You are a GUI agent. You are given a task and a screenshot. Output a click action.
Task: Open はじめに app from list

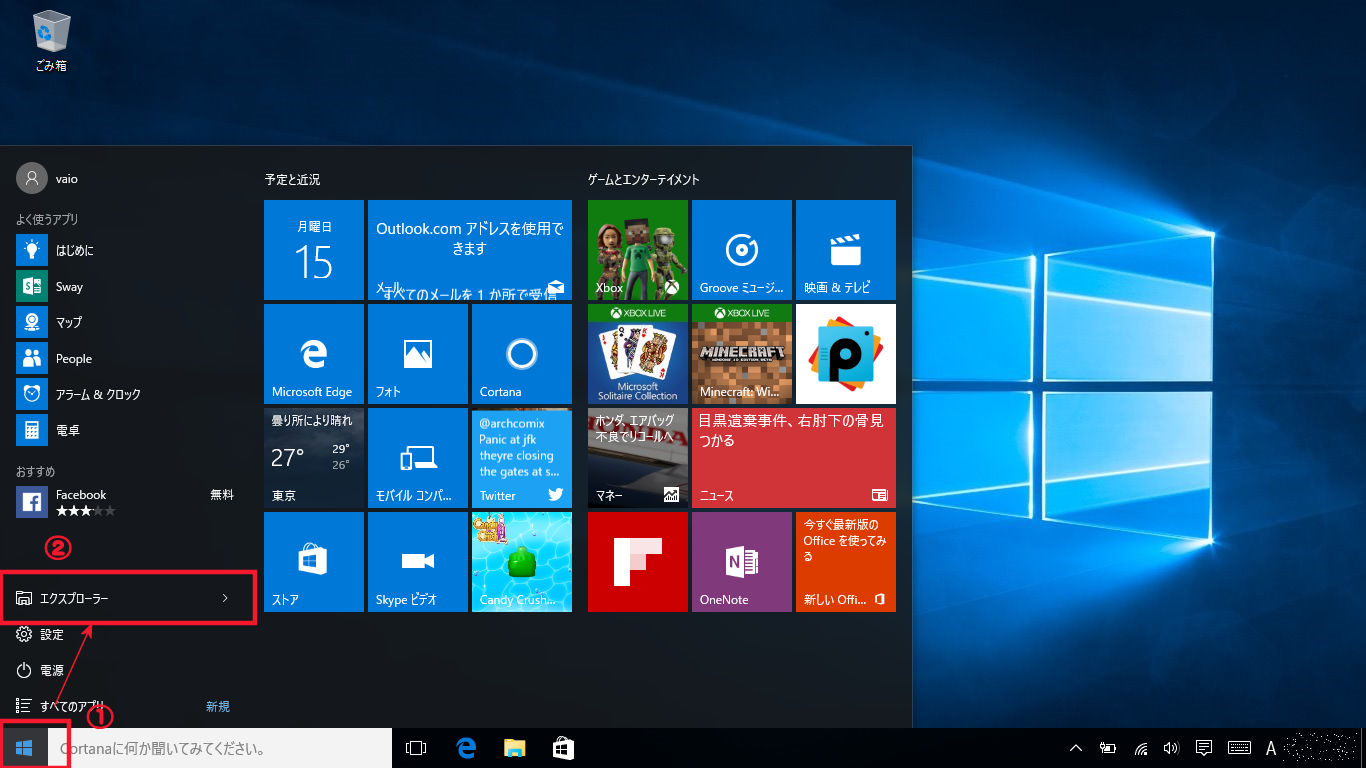pos(128,250)
